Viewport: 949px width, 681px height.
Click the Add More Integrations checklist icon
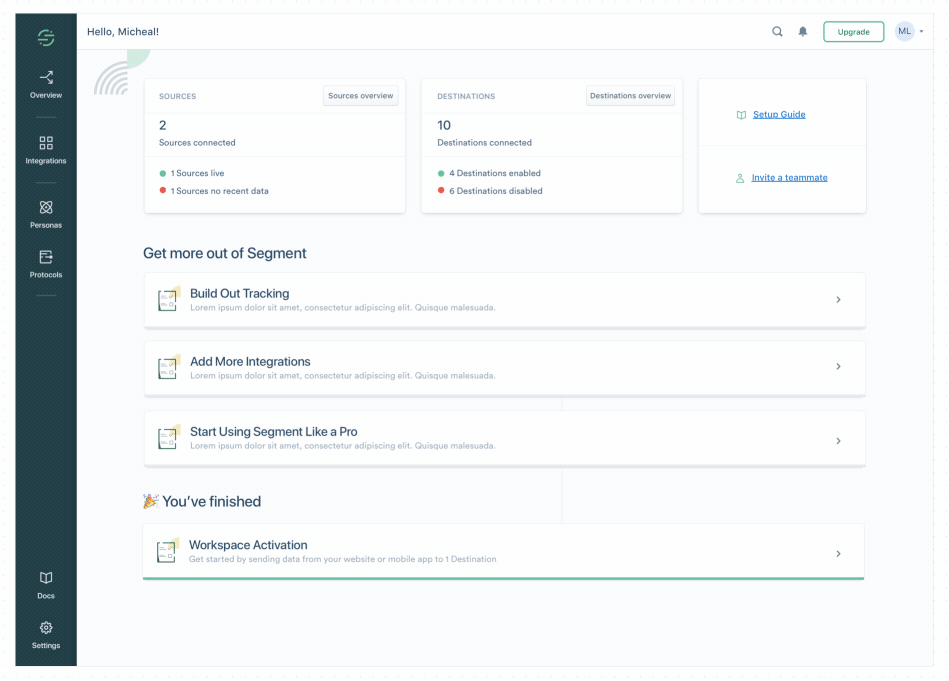click(168, 367)
